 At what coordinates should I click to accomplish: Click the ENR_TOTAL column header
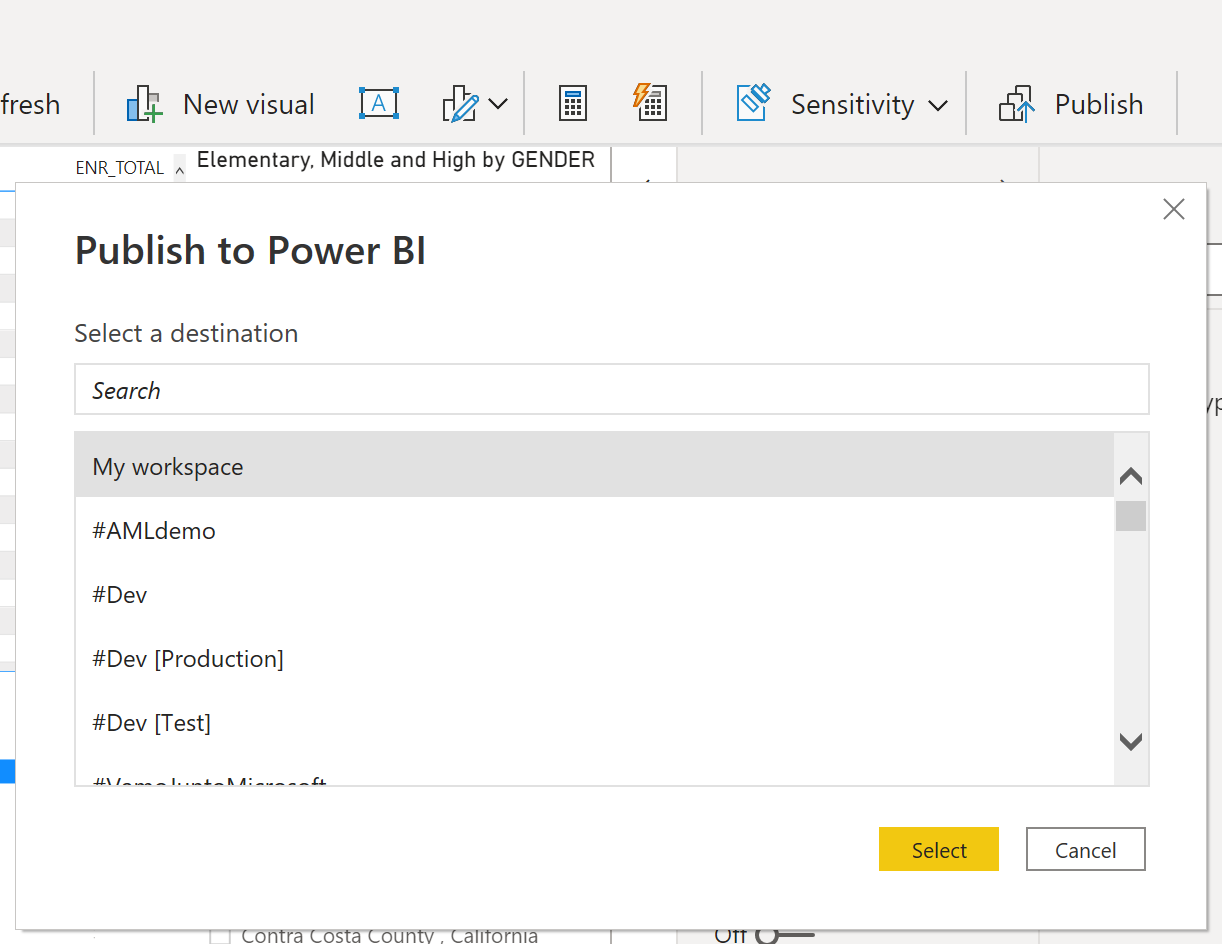point(120,168)
